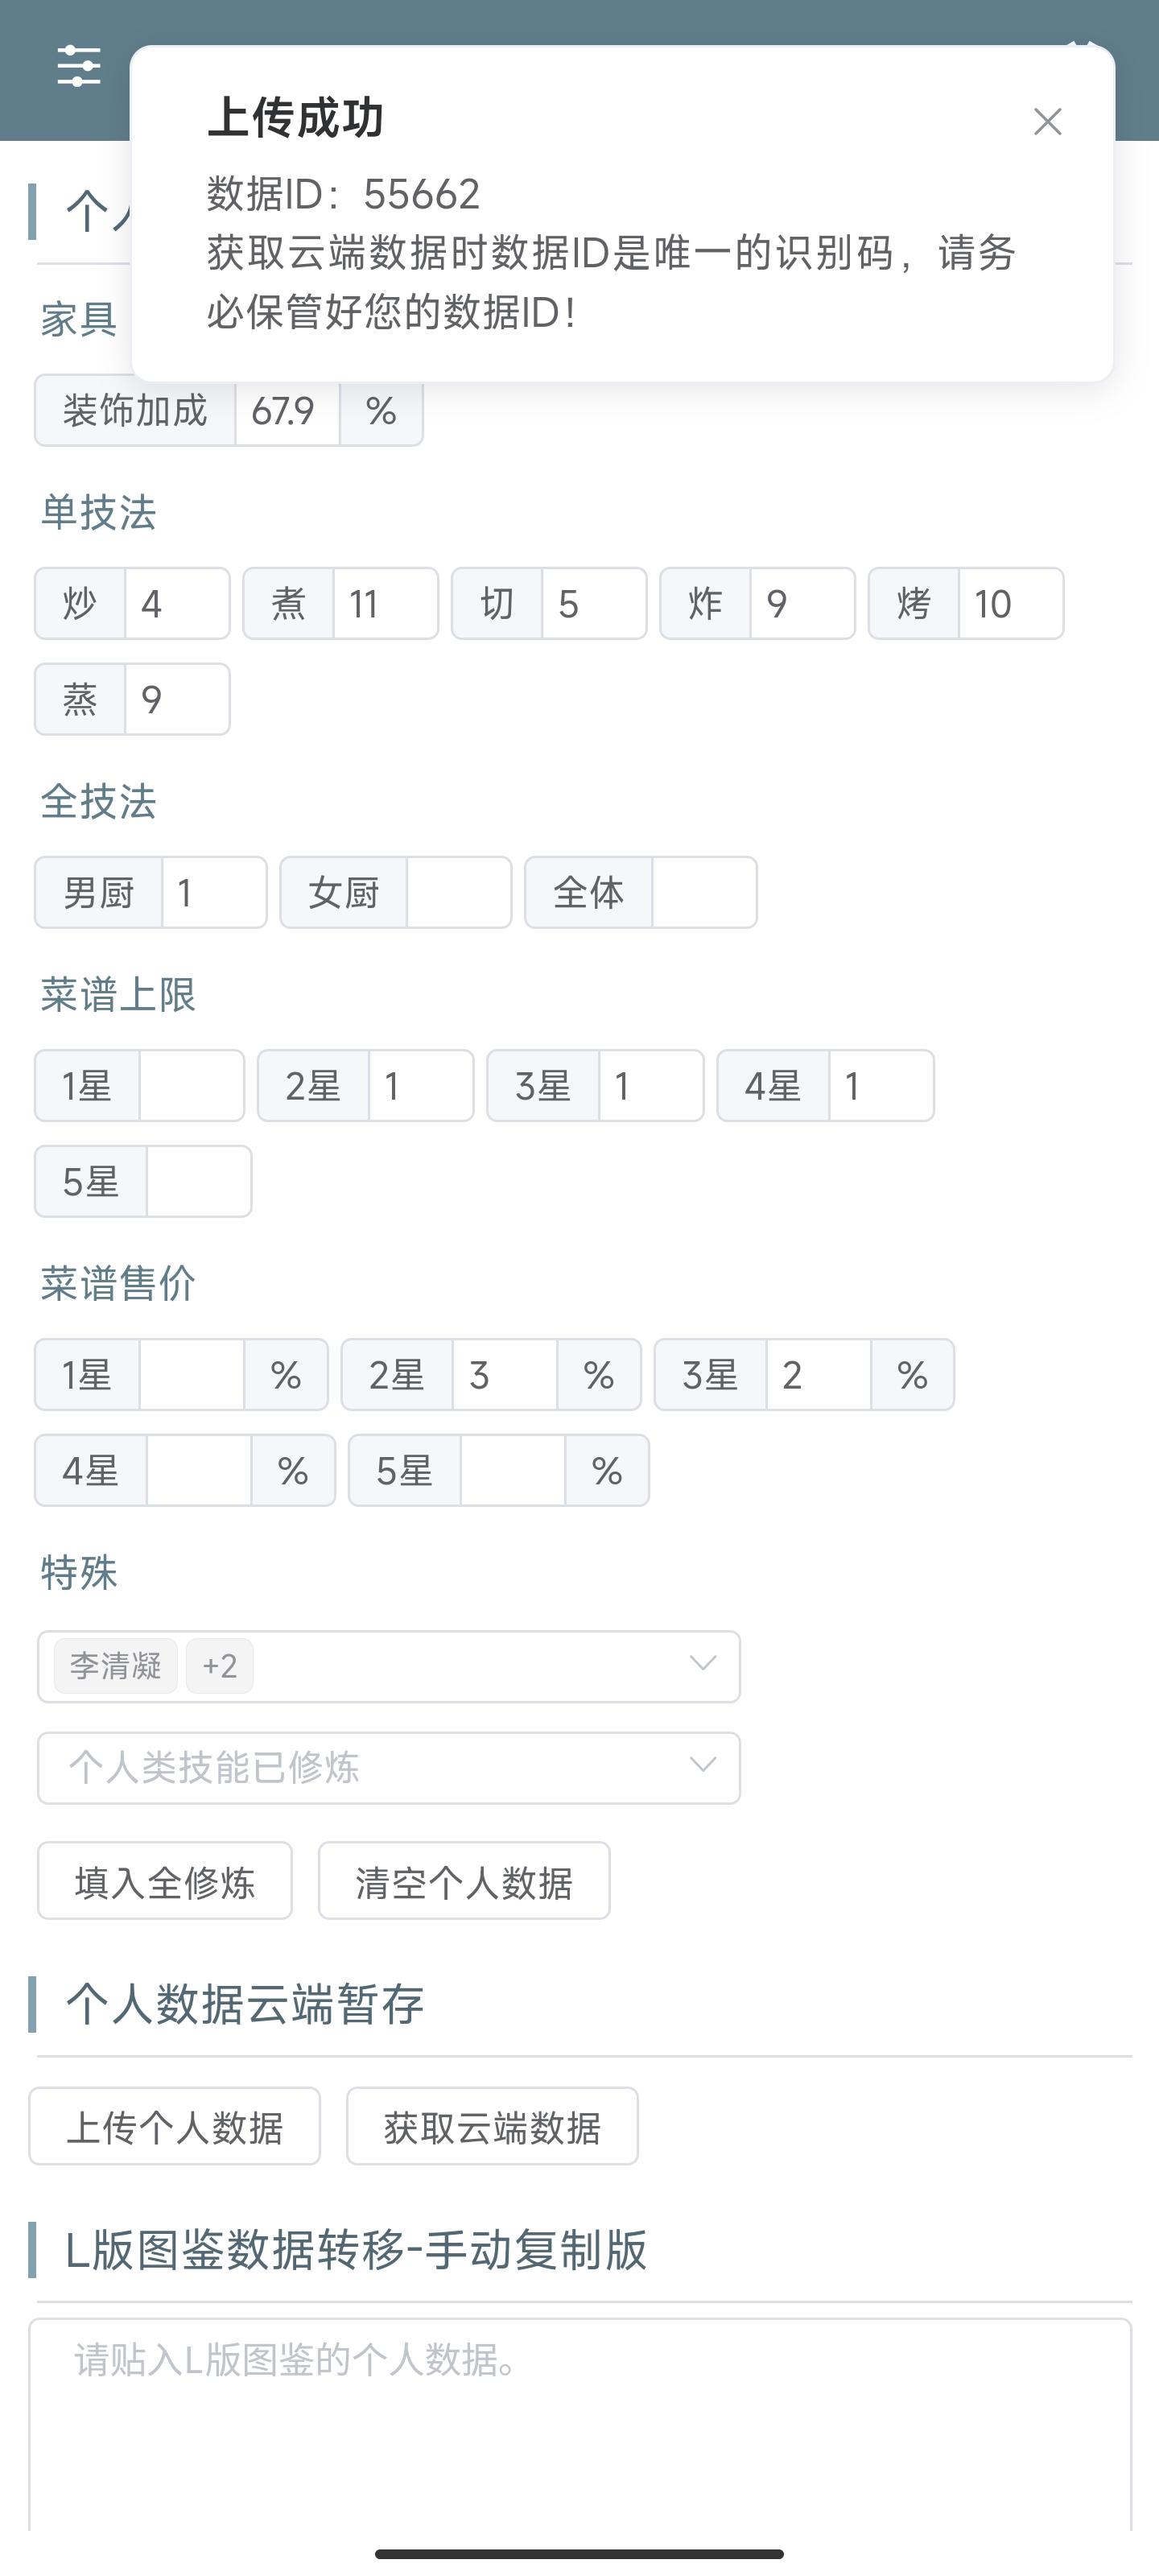Image resolution: width=1159 pixels, height=2576 pixels.
Task: Click the 全体 skill input field
Action: pyautogui.click(x=703, y=893)
